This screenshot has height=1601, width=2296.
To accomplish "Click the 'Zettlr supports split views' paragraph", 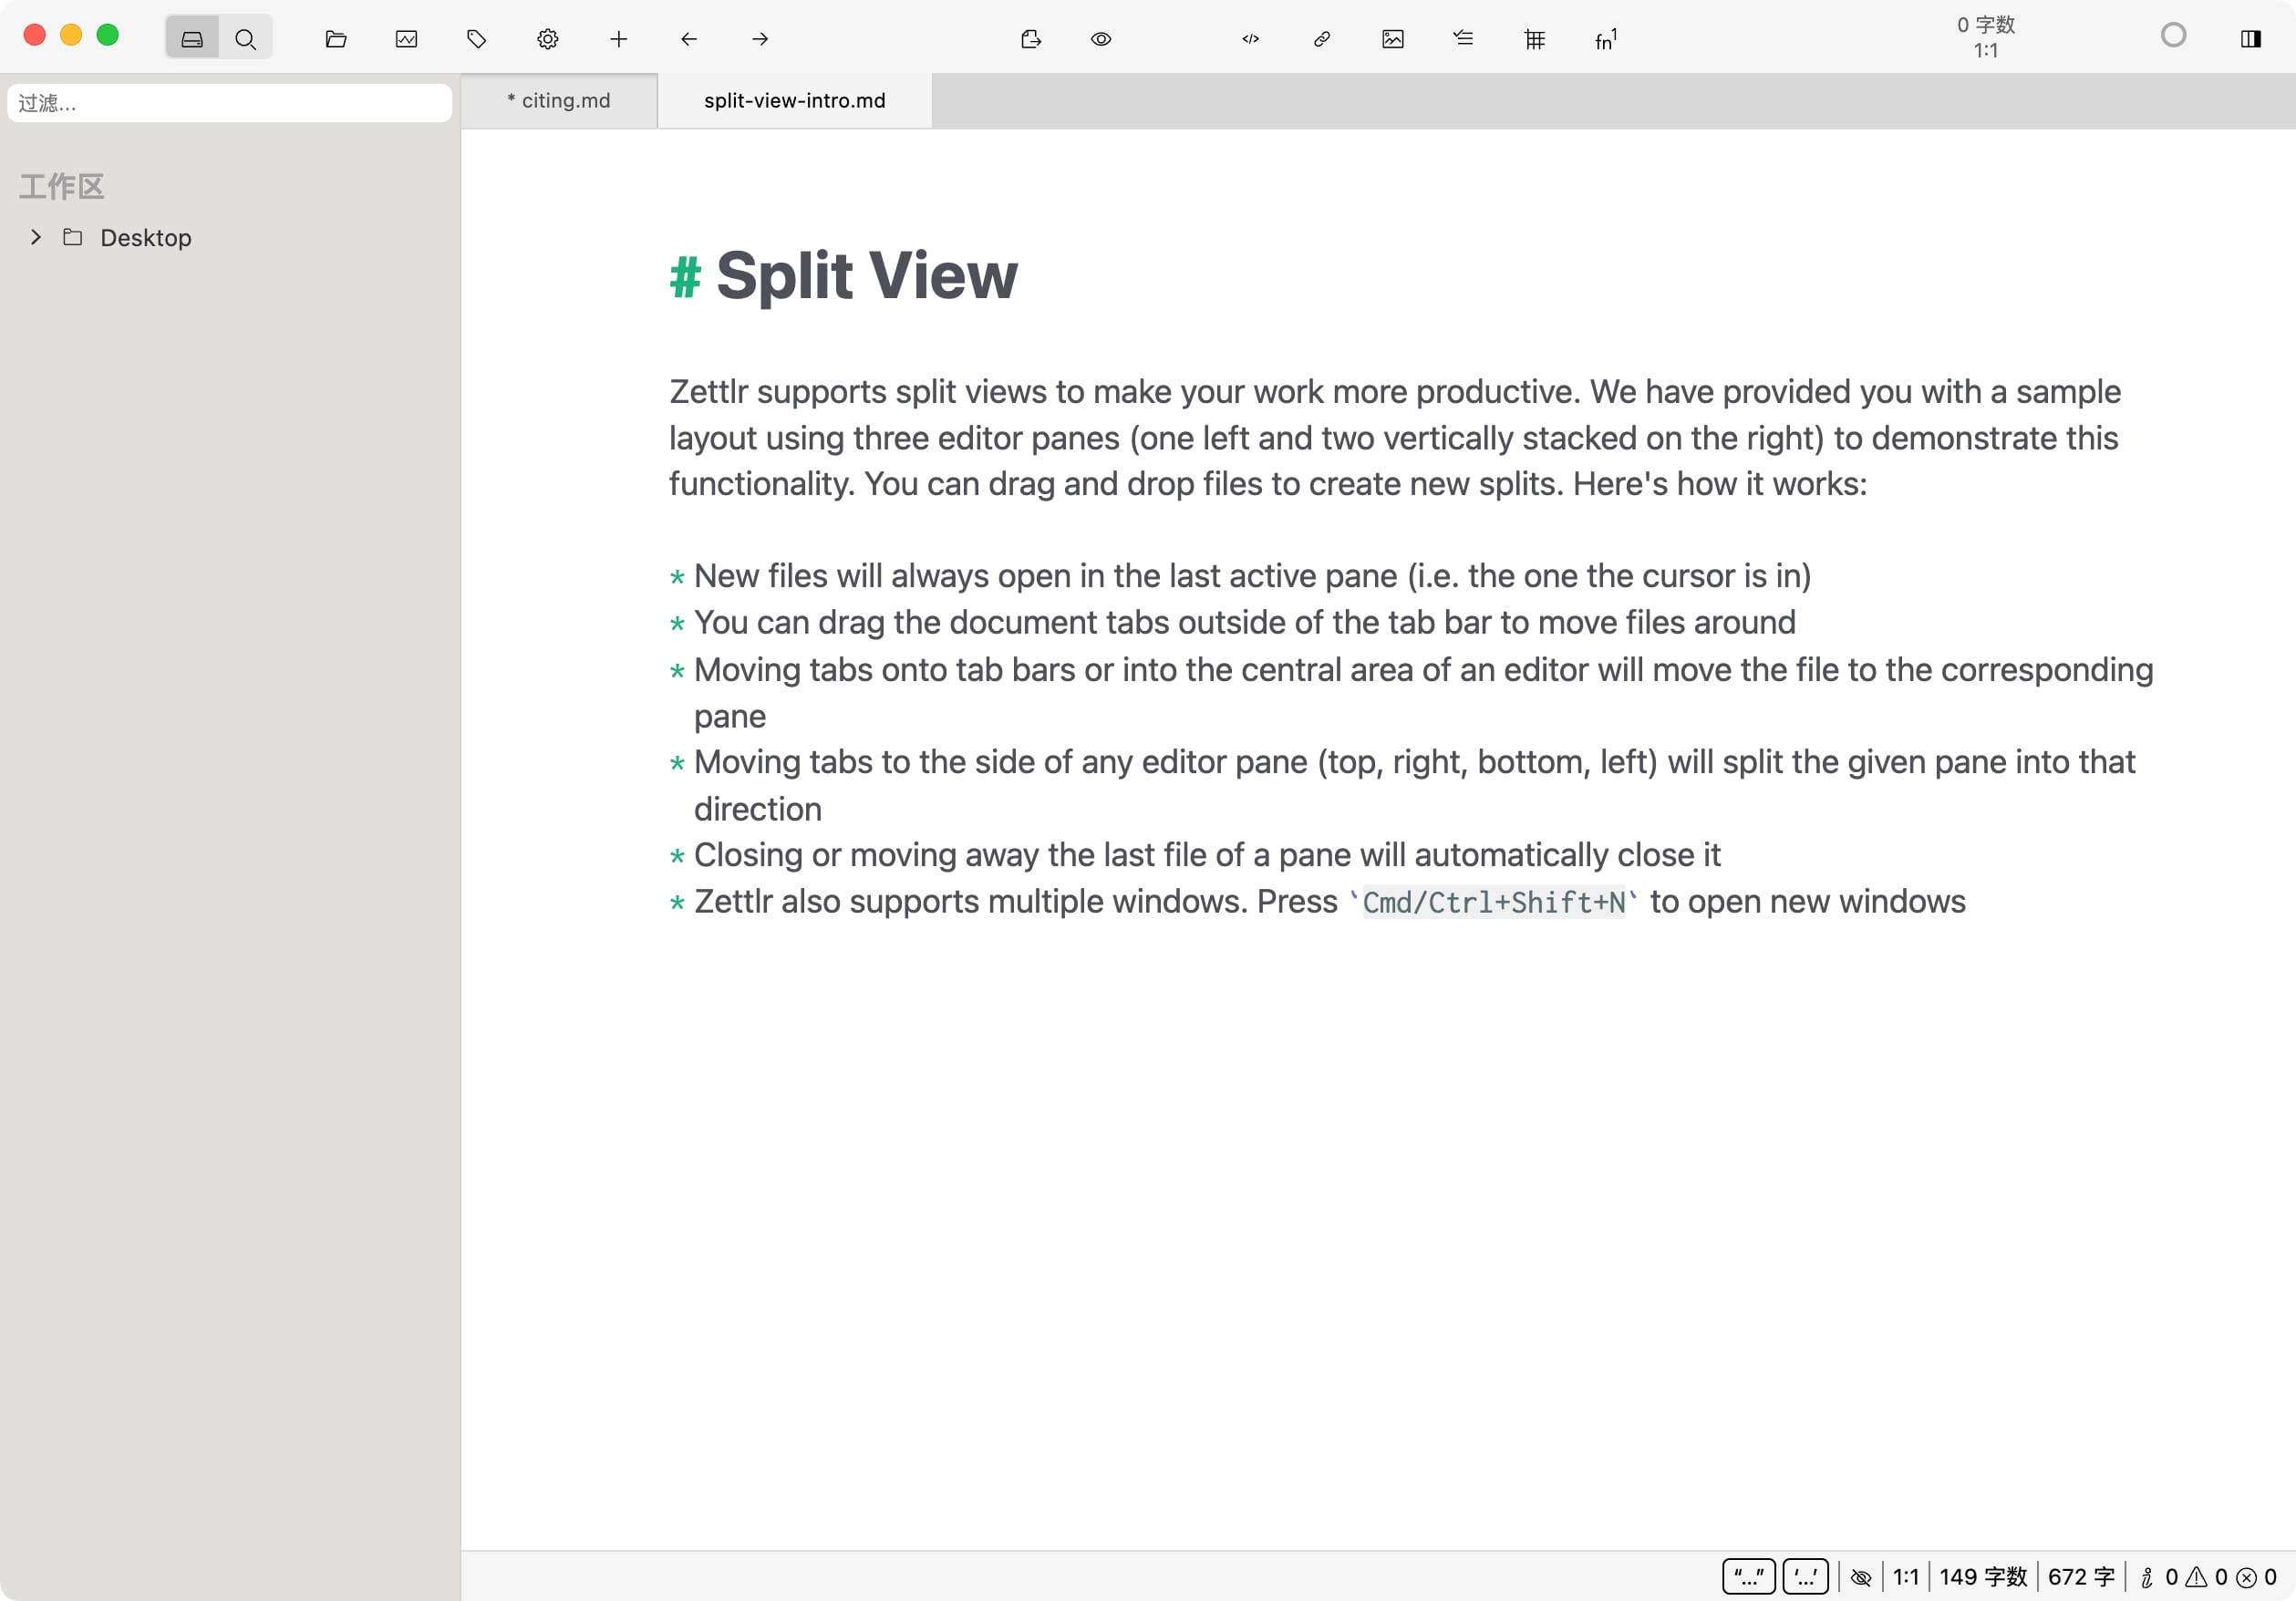I will coord(1394,437).
